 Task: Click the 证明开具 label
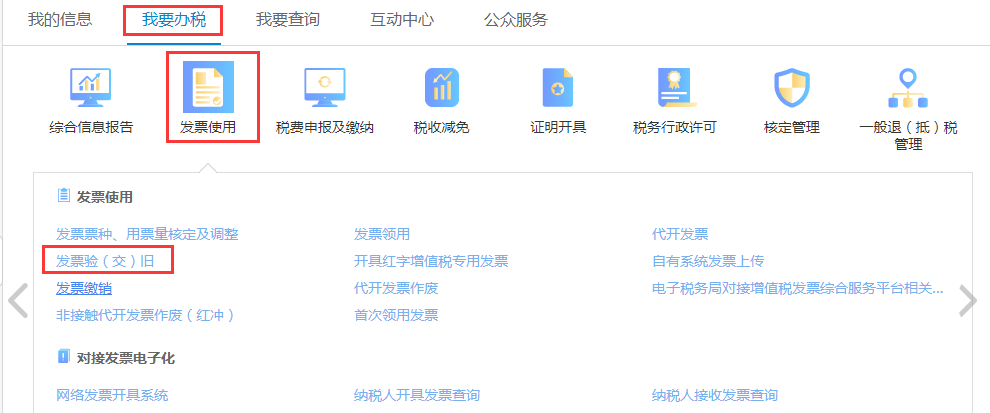tap(558, 128)
